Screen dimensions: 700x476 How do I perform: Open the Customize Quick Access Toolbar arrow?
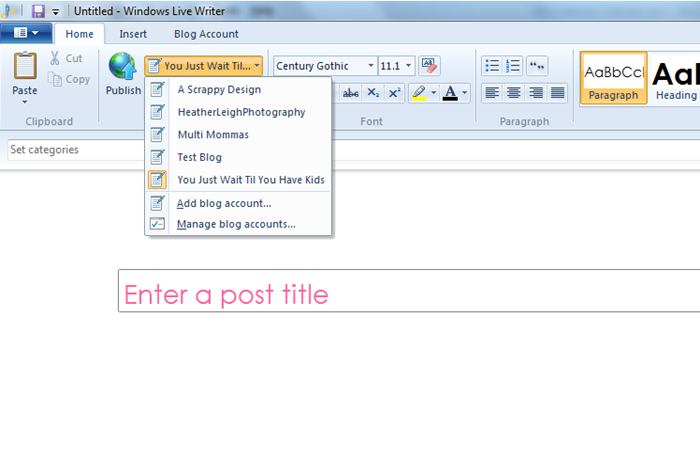[x=56, y=12]
